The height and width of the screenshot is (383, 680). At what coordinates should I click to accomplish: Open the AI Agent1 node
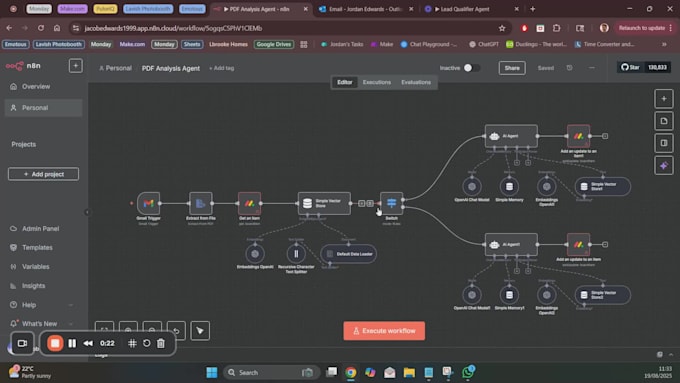tap(511, 244)
